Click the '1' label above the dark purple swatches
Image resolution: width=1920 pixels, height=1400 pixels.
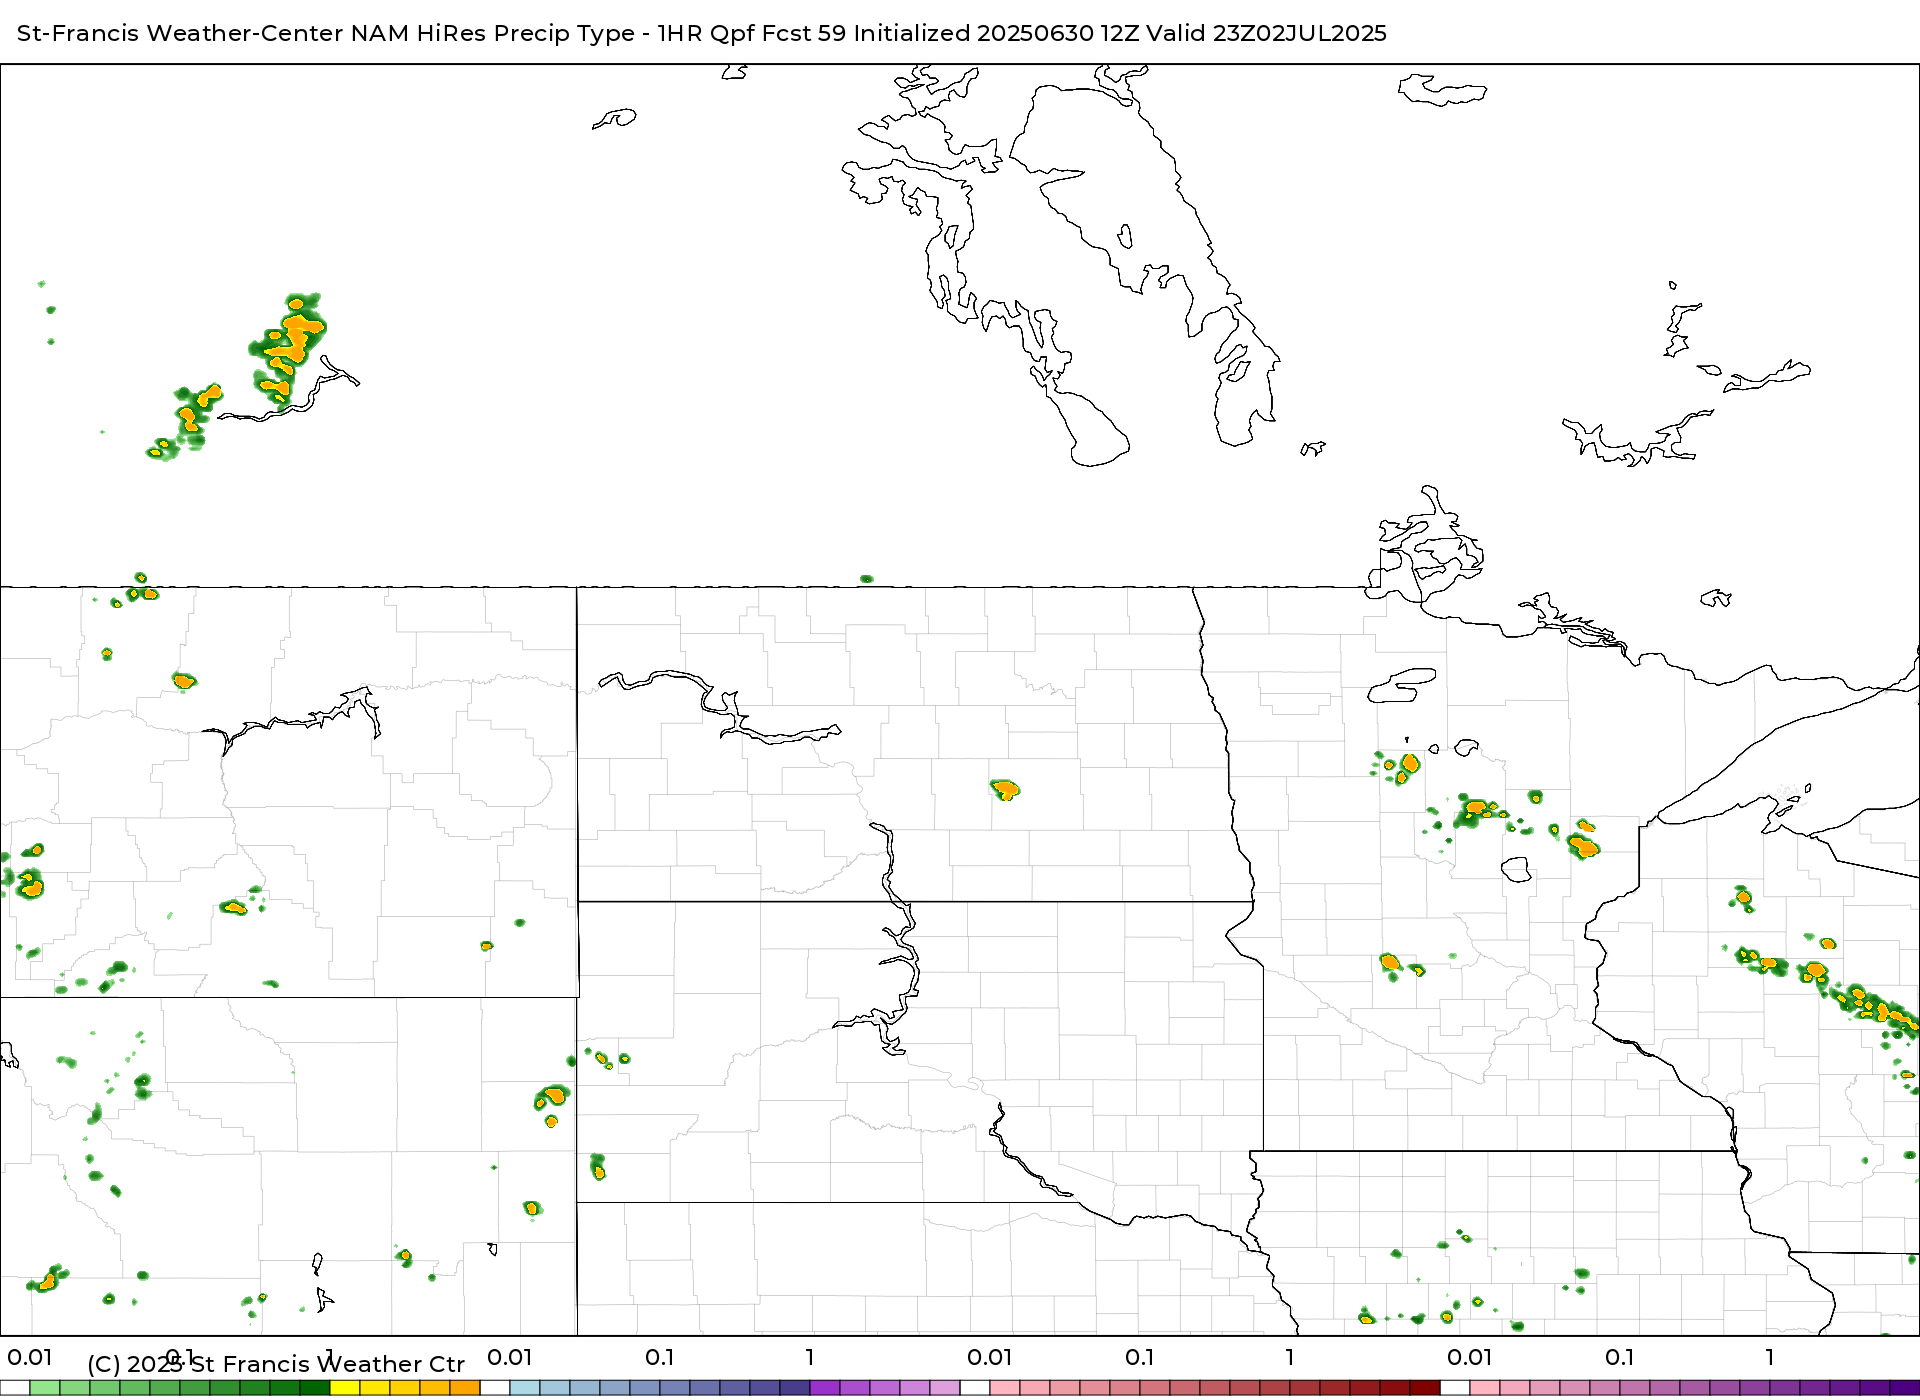coord(1770,1357)
